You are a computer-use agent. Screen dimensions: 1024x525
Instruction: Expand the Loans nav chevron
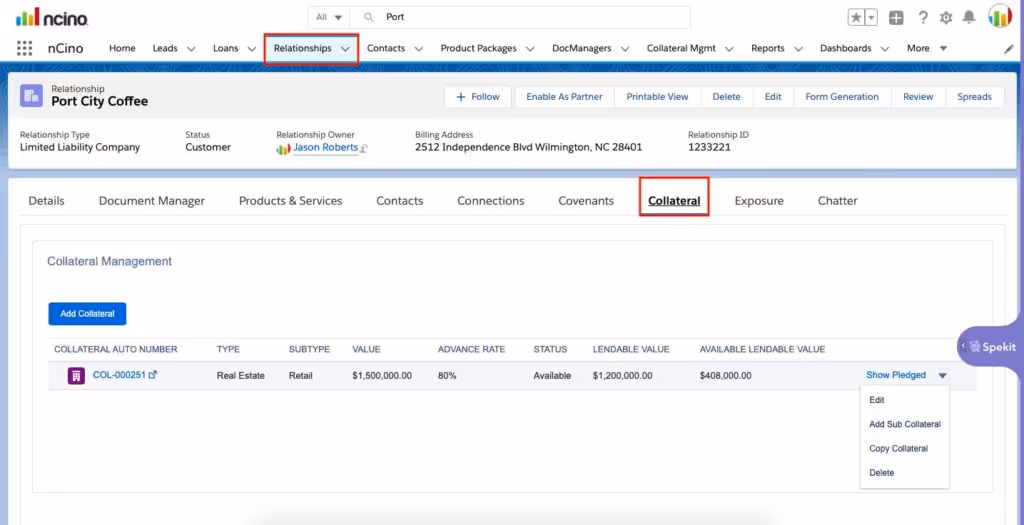coord(251,48)
